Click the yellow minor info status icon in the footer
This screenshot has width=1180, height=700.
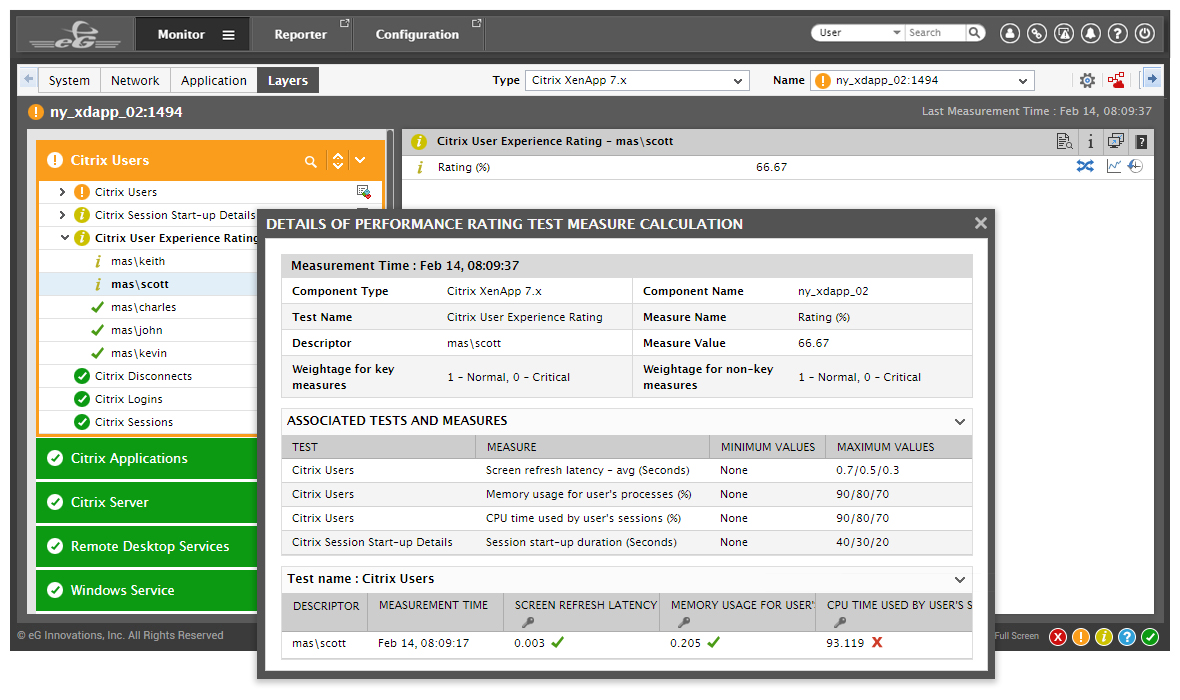tap(1103, 637)
